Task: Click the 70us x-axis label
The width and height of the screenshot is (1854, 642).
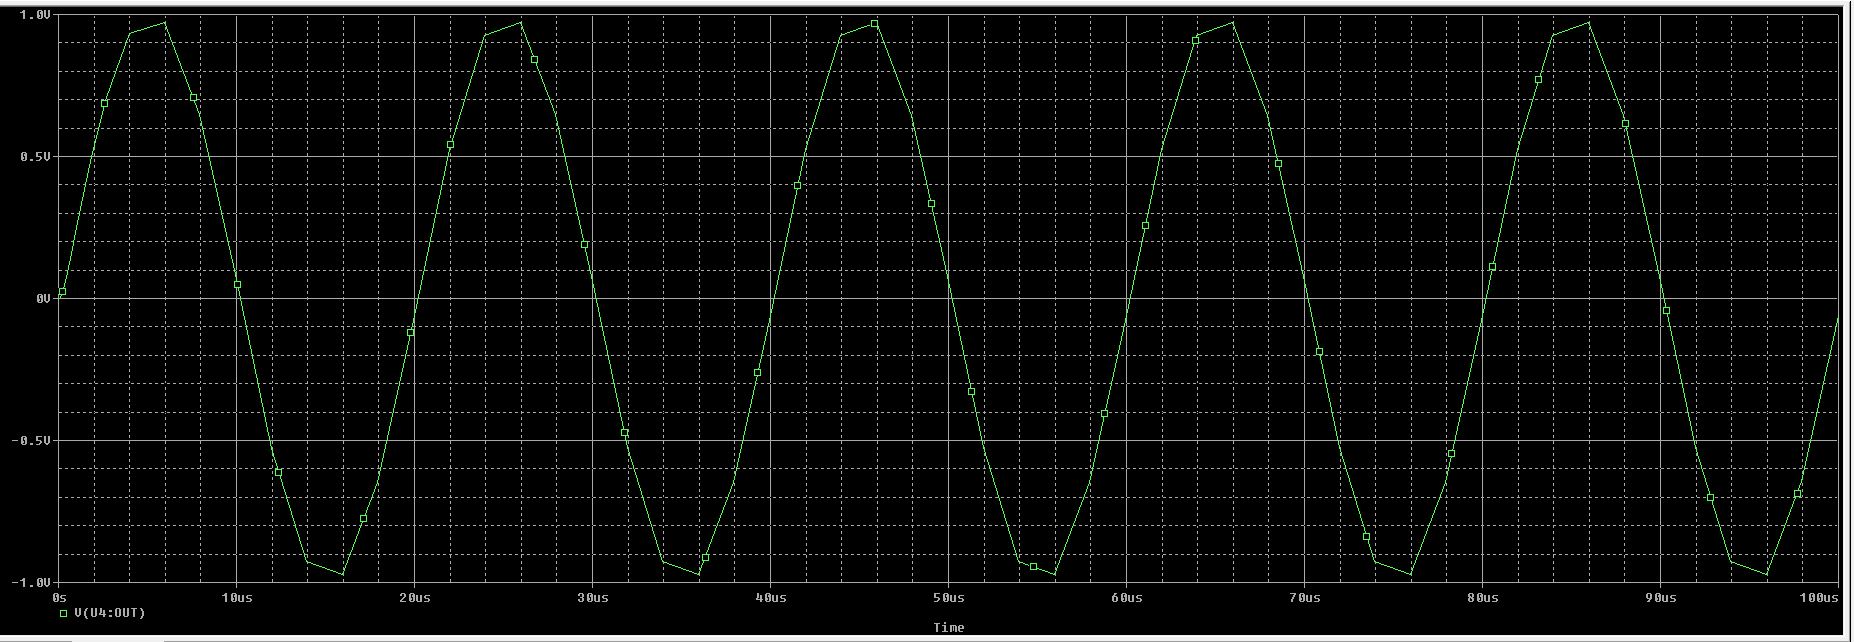Action: click(1304, 598)
